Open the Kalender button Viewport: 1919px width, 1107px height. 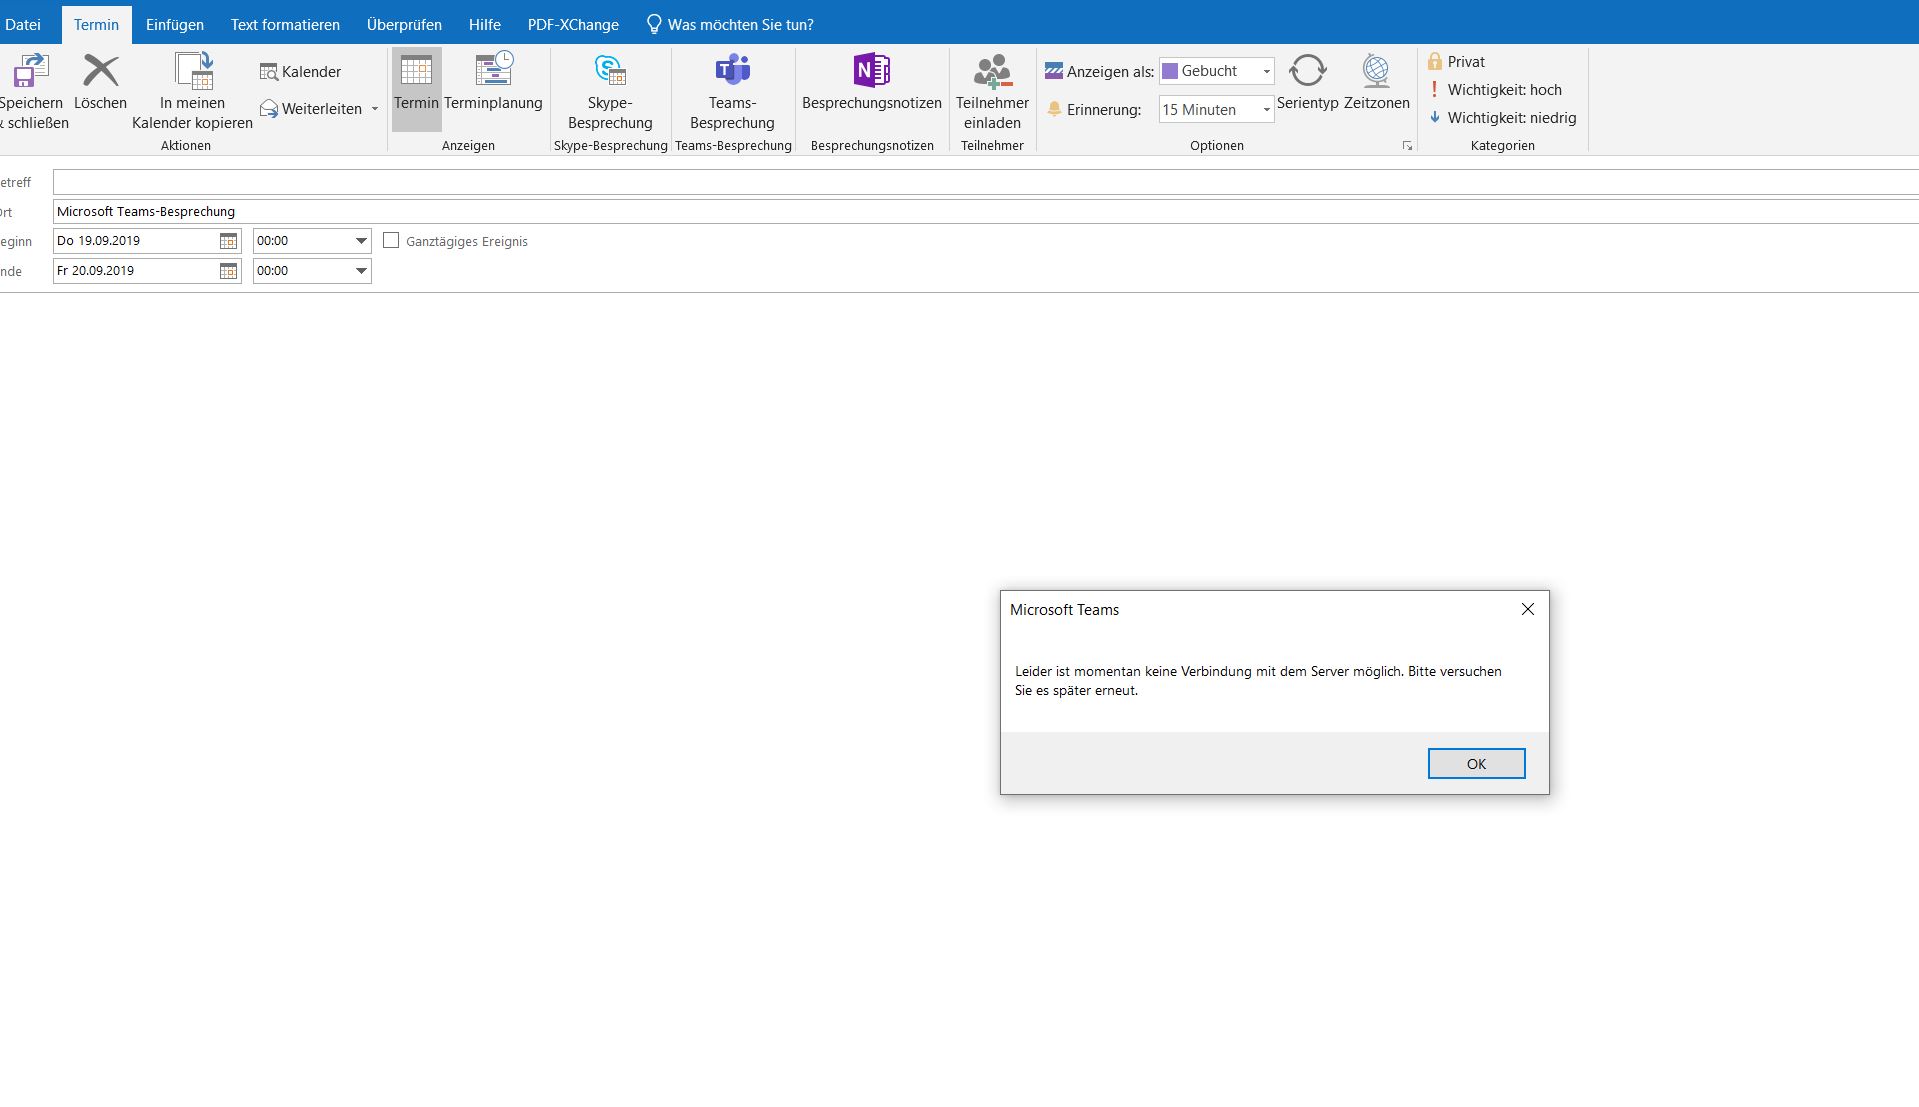301,72
